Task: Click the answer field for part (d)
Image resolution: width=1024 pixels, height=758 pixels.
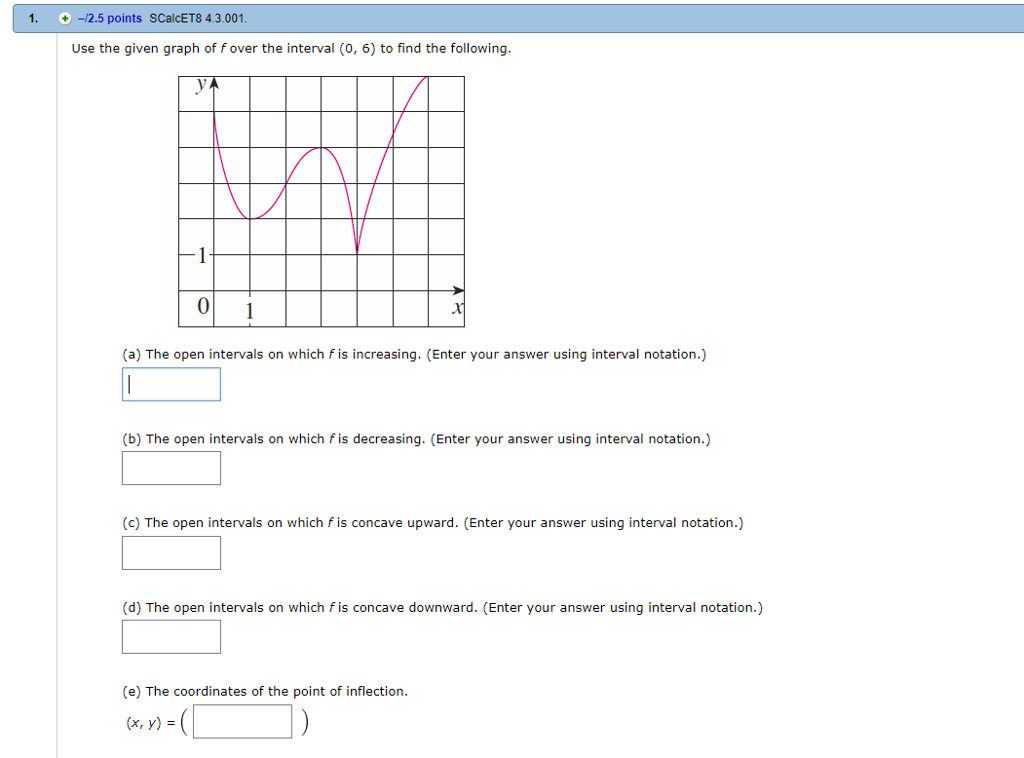Action: coord(171,637)
